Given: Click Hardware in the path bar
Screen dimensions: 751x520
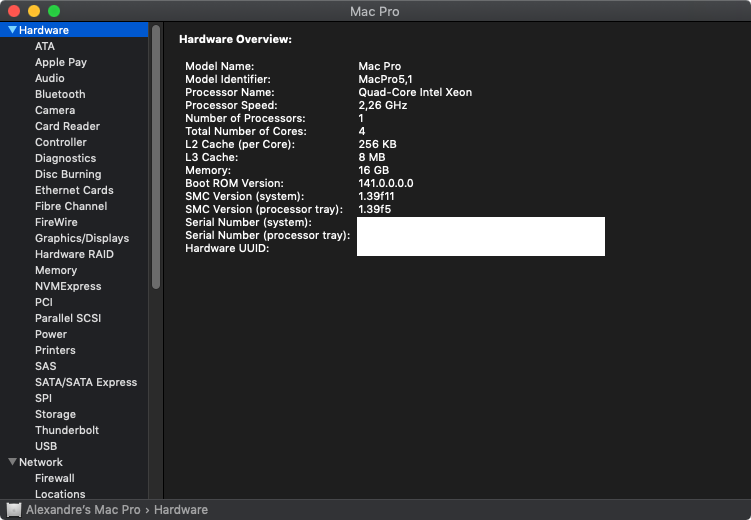Looking at the screenshot, I should [x=181, y=509].
